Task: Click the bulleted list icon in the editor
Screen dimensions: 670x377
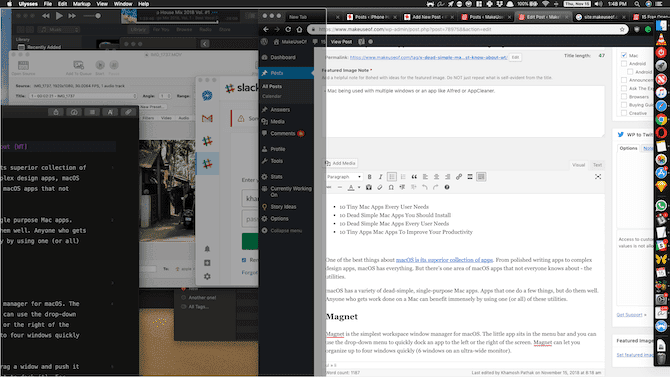Action: pyautogui.click(x=392, y=177)
